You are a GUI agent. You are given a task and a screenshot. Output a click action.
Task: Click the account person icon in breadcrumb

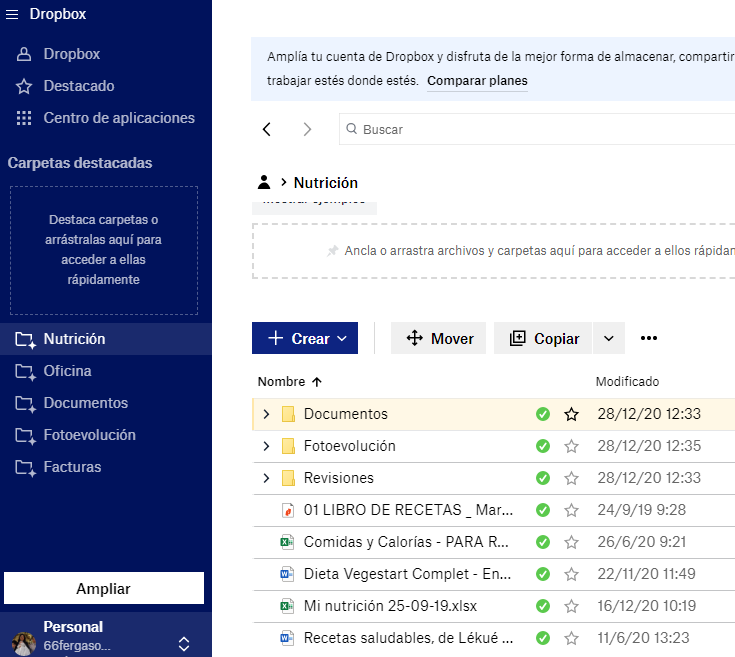pyautogui.click(x=264, y=182)
